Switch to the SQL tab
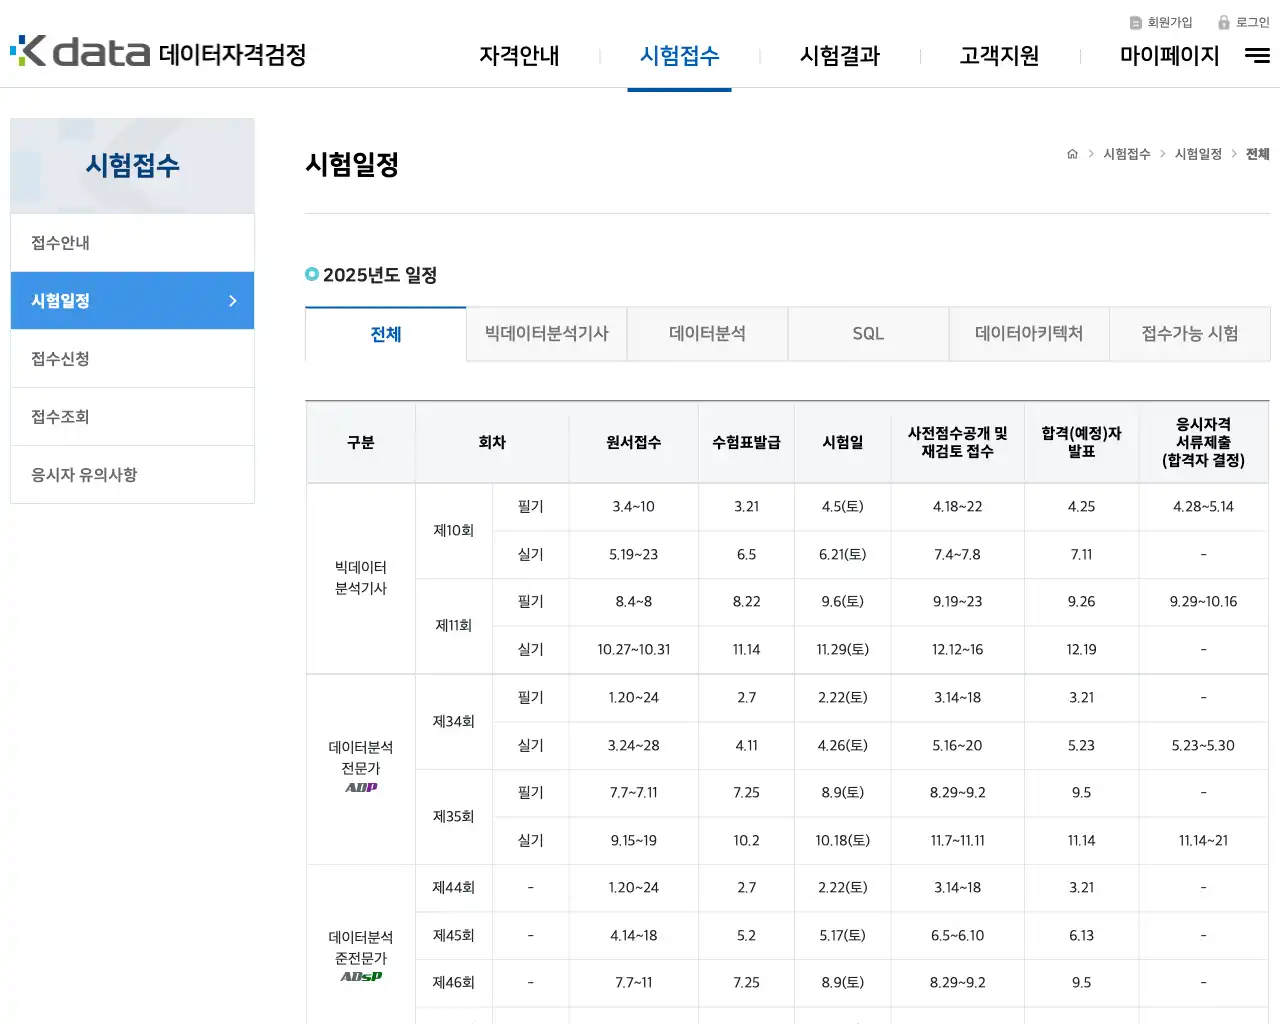 click(x=868, y=334)
